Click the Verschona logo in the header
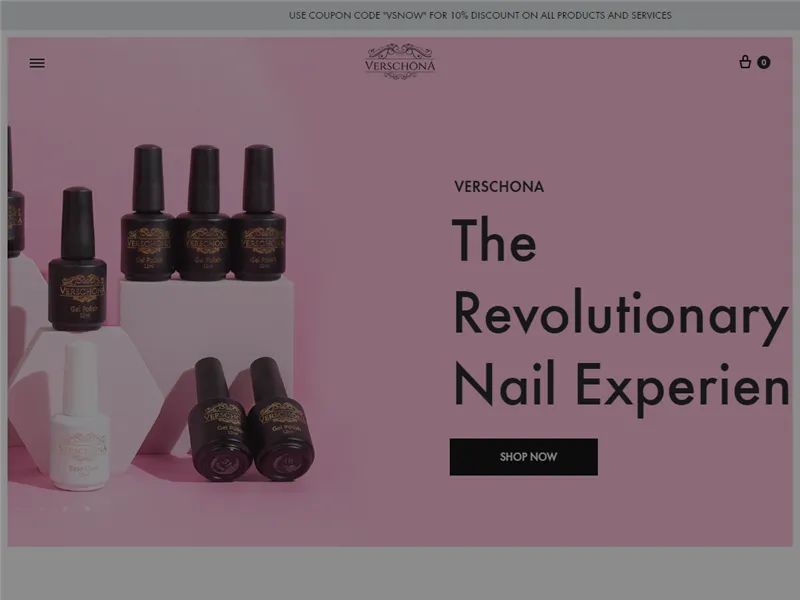 [401, 61]
